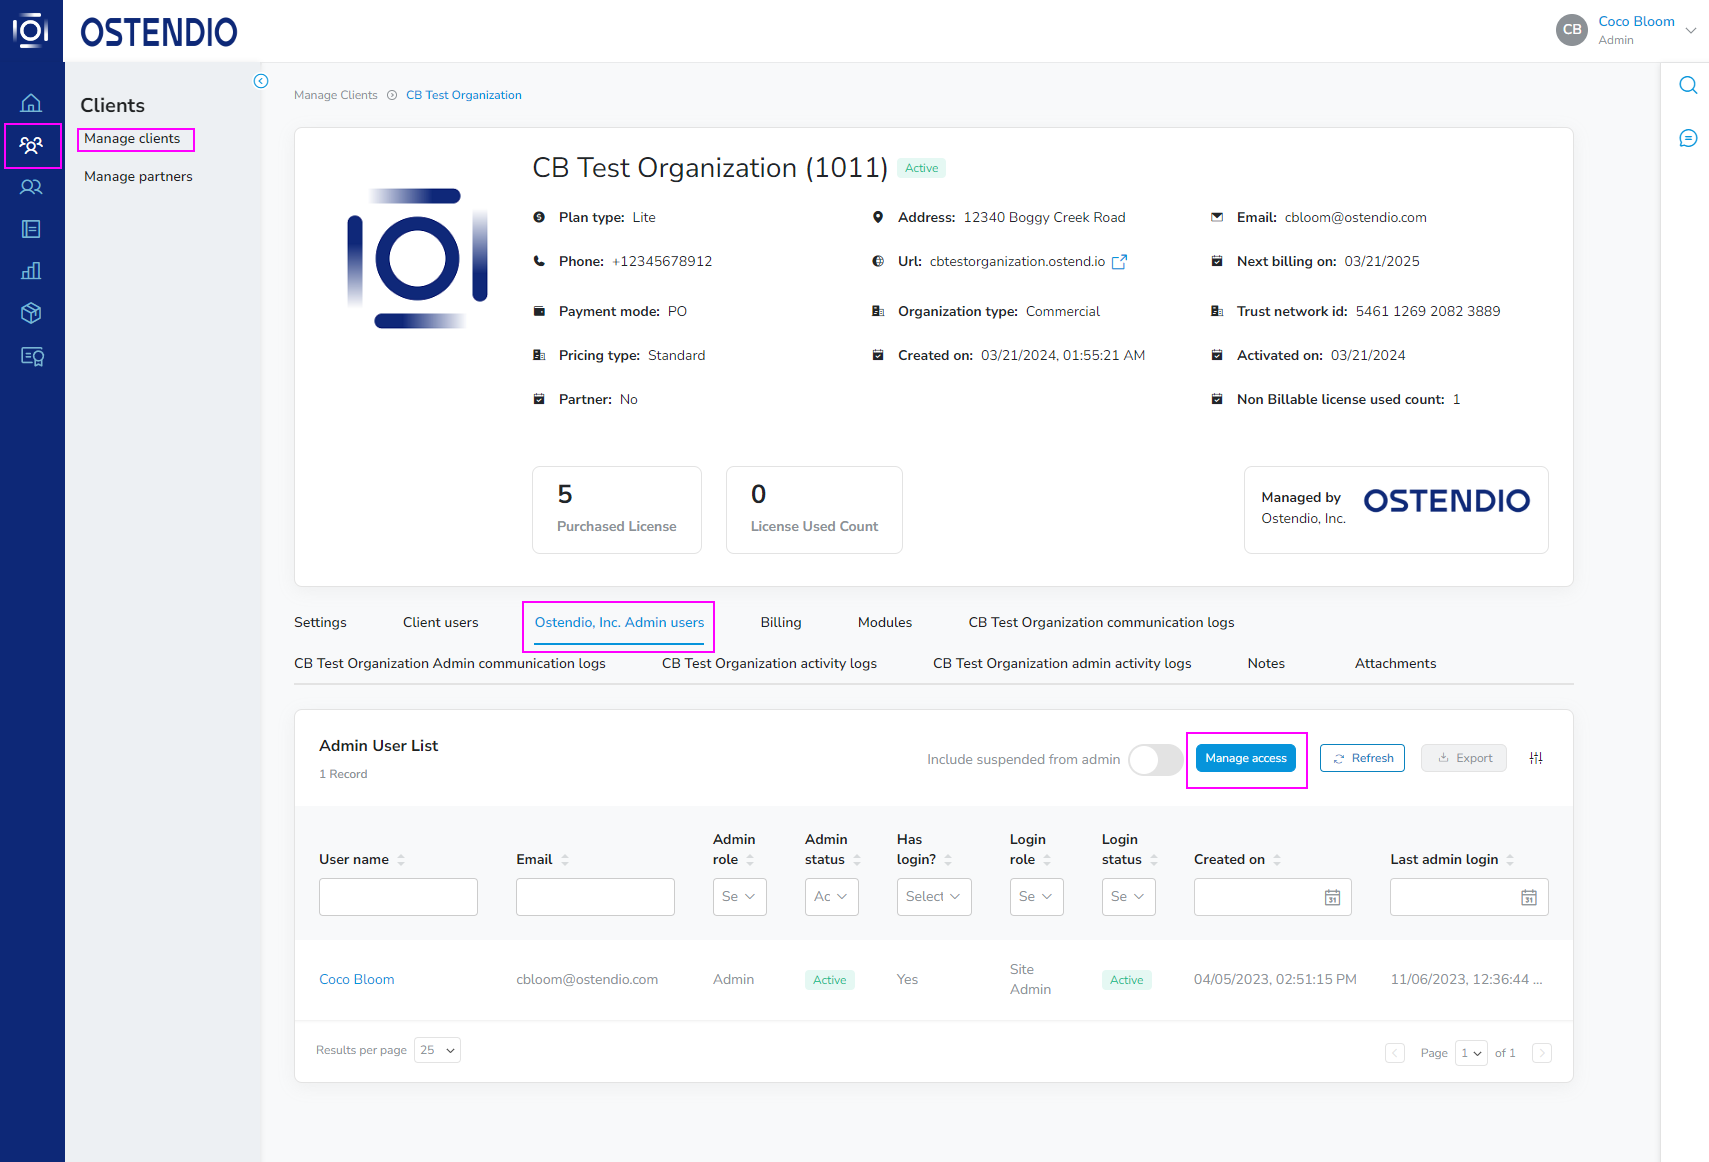Open the calendar icon in Created on filter
Viewport: 1709px width, 1162px height.
pos(1332,897)
